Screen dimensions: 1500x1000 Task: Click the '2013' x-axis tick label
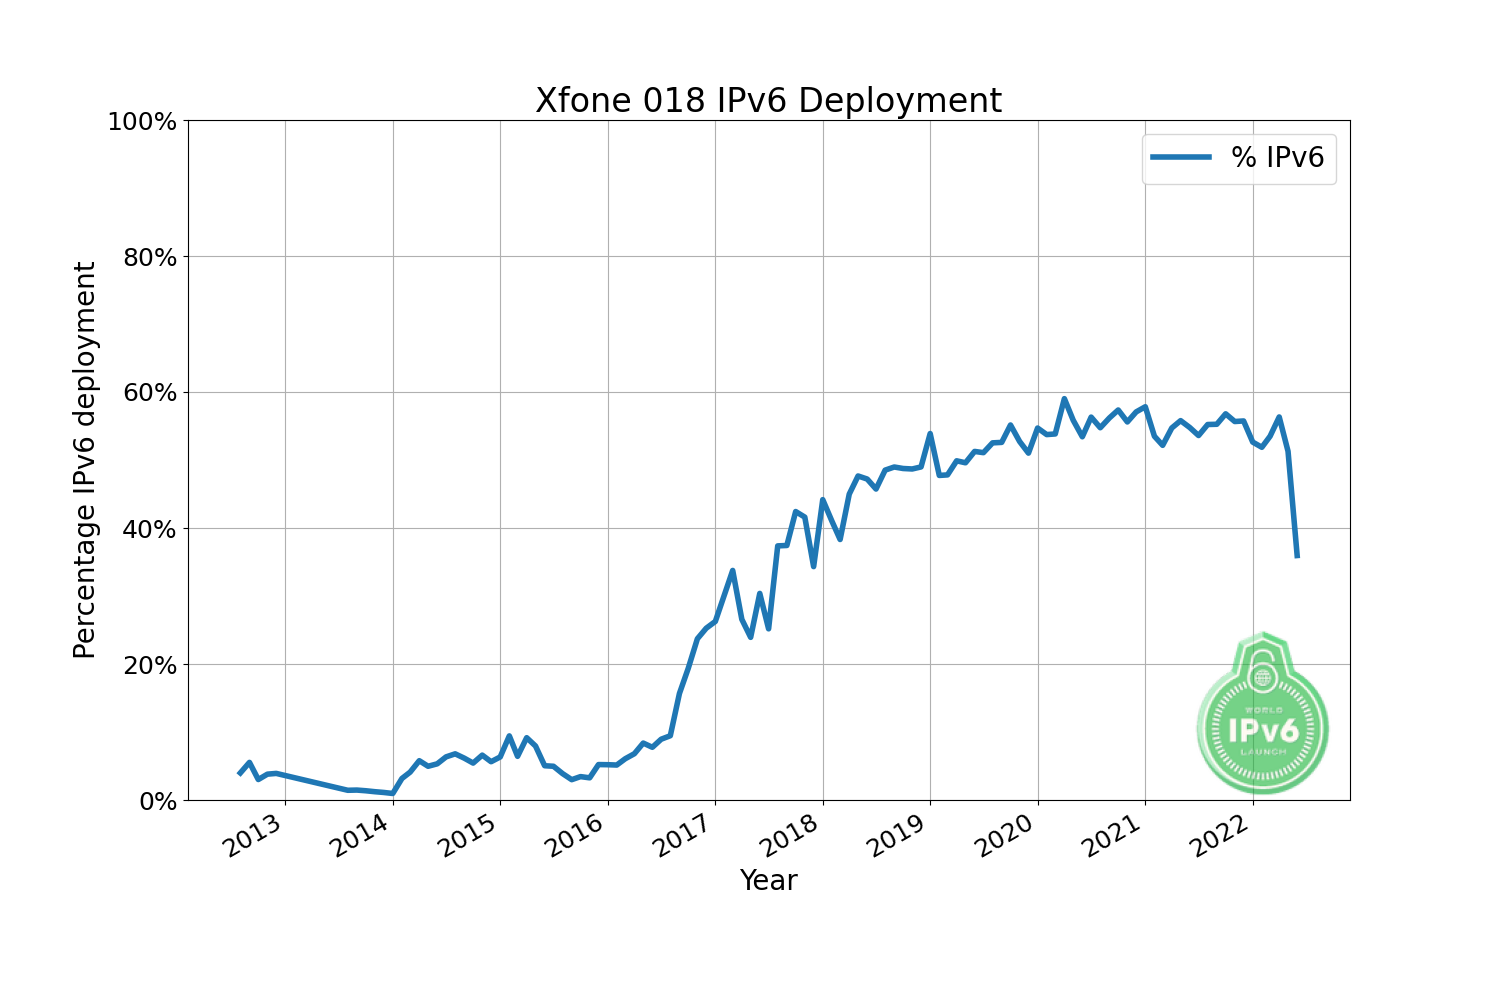point(254,836)
